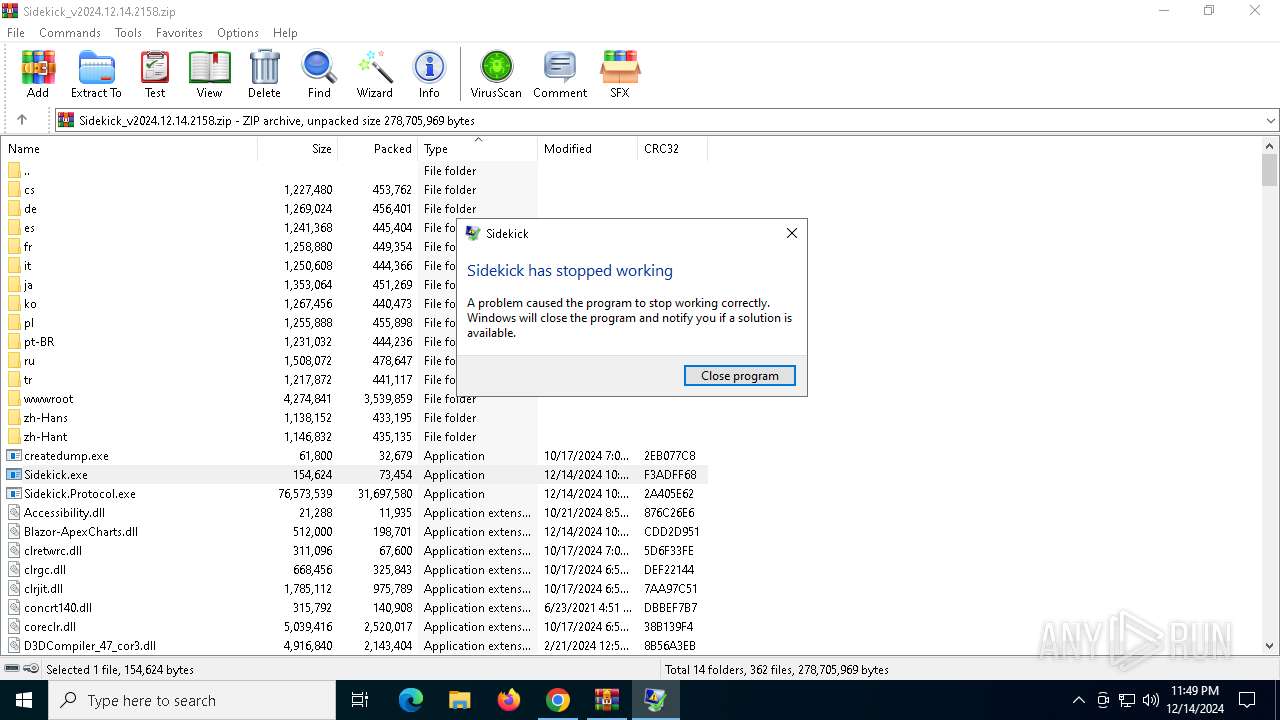Screen dimensions: 1280x720
Task: Sort by Name column header
Action: point(130,148)
